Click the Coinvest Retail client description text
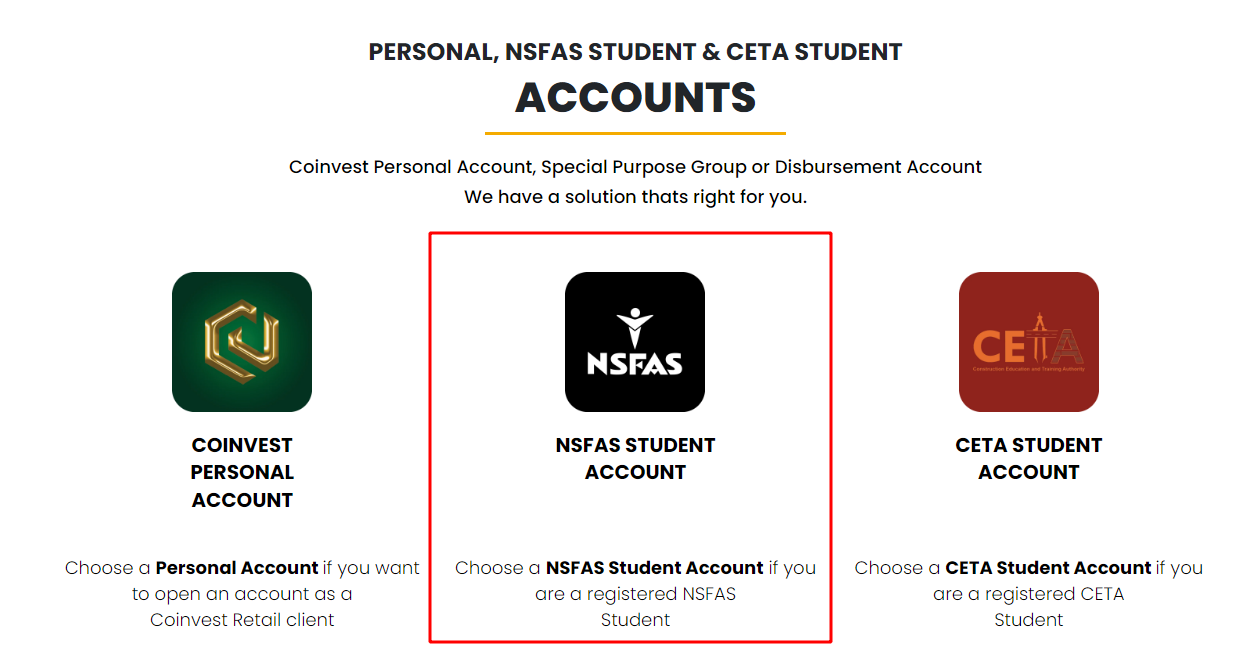Viewport: 1248px width, 665px height. click(241, 619)
